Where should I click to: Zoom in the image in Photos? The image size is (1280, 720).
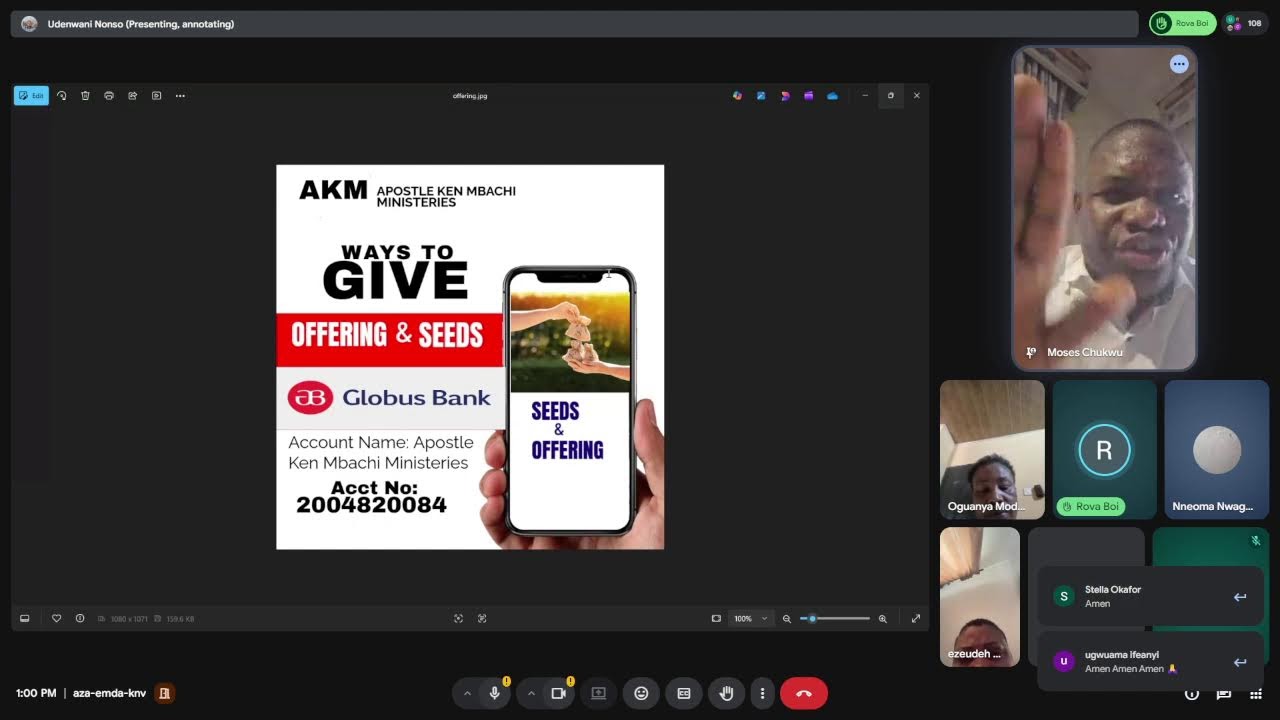click(x=882, y=619)
